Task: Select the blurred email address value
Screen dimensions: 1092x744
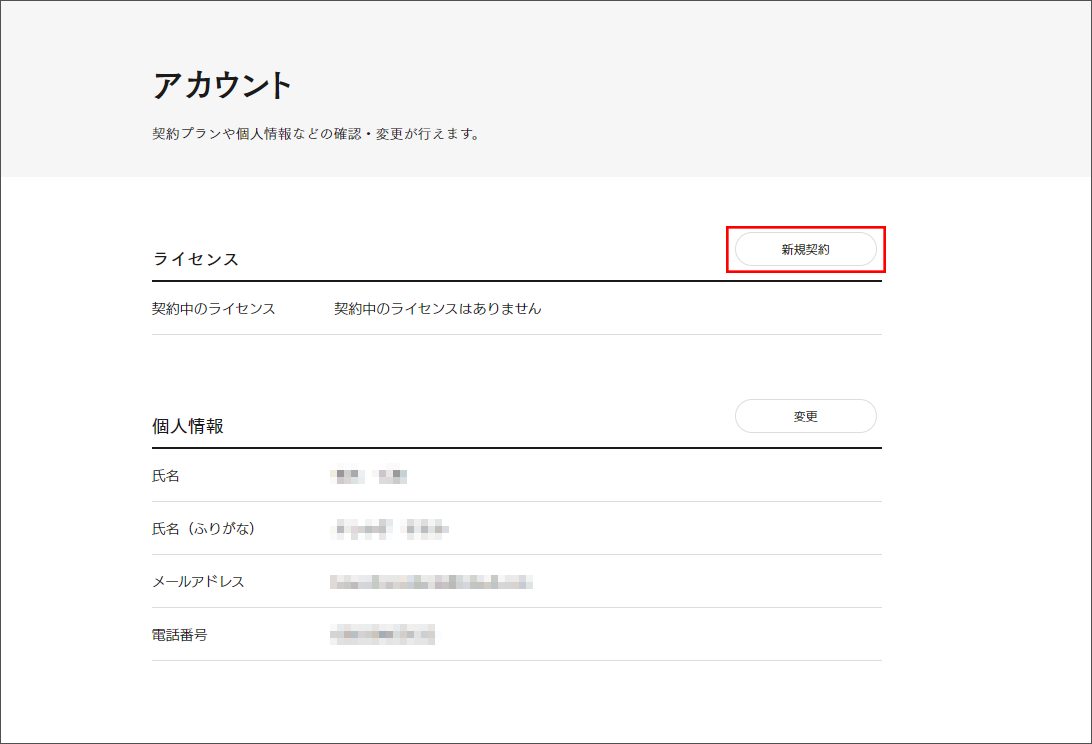Action: [x=431, y=582]
